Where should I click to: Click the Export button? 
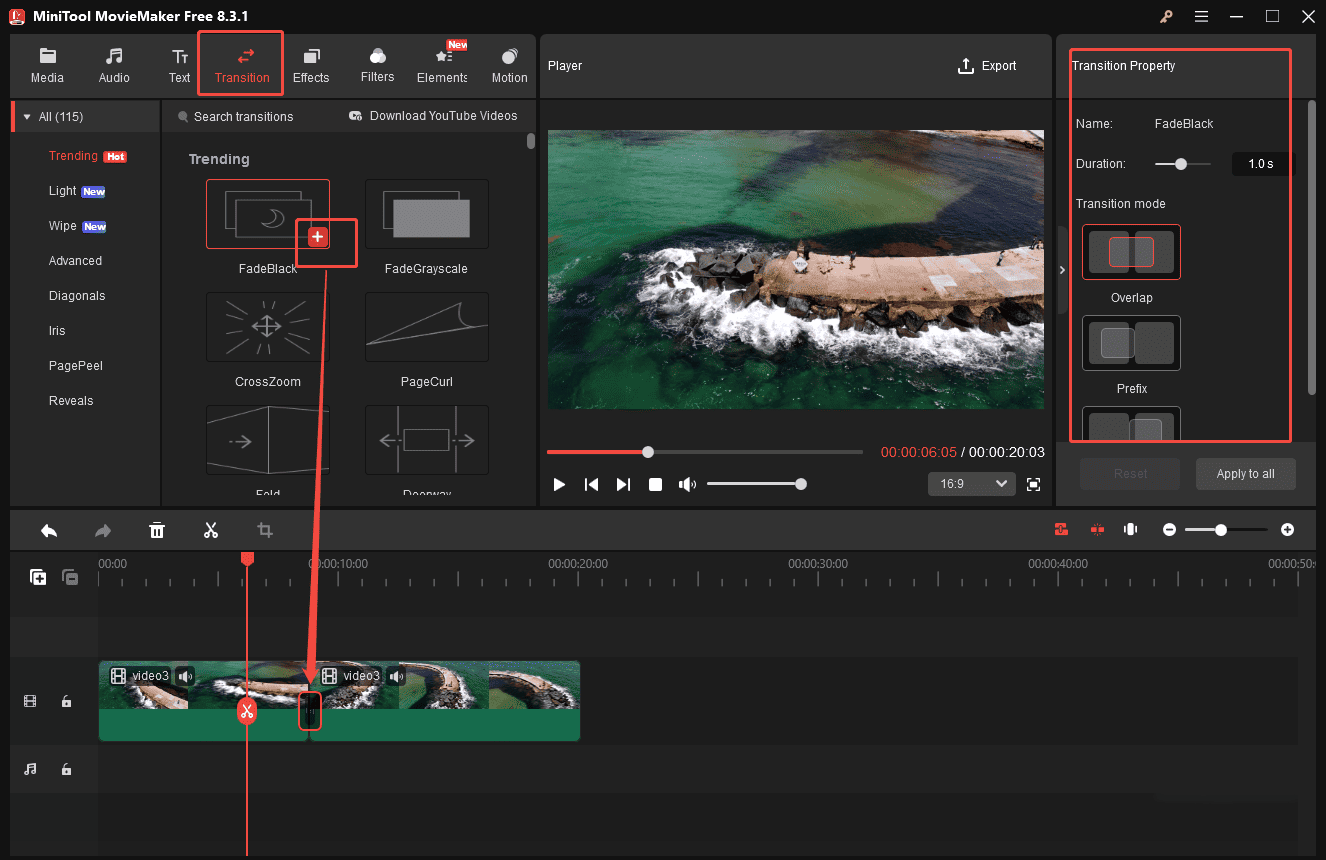[x=987, y=65]
